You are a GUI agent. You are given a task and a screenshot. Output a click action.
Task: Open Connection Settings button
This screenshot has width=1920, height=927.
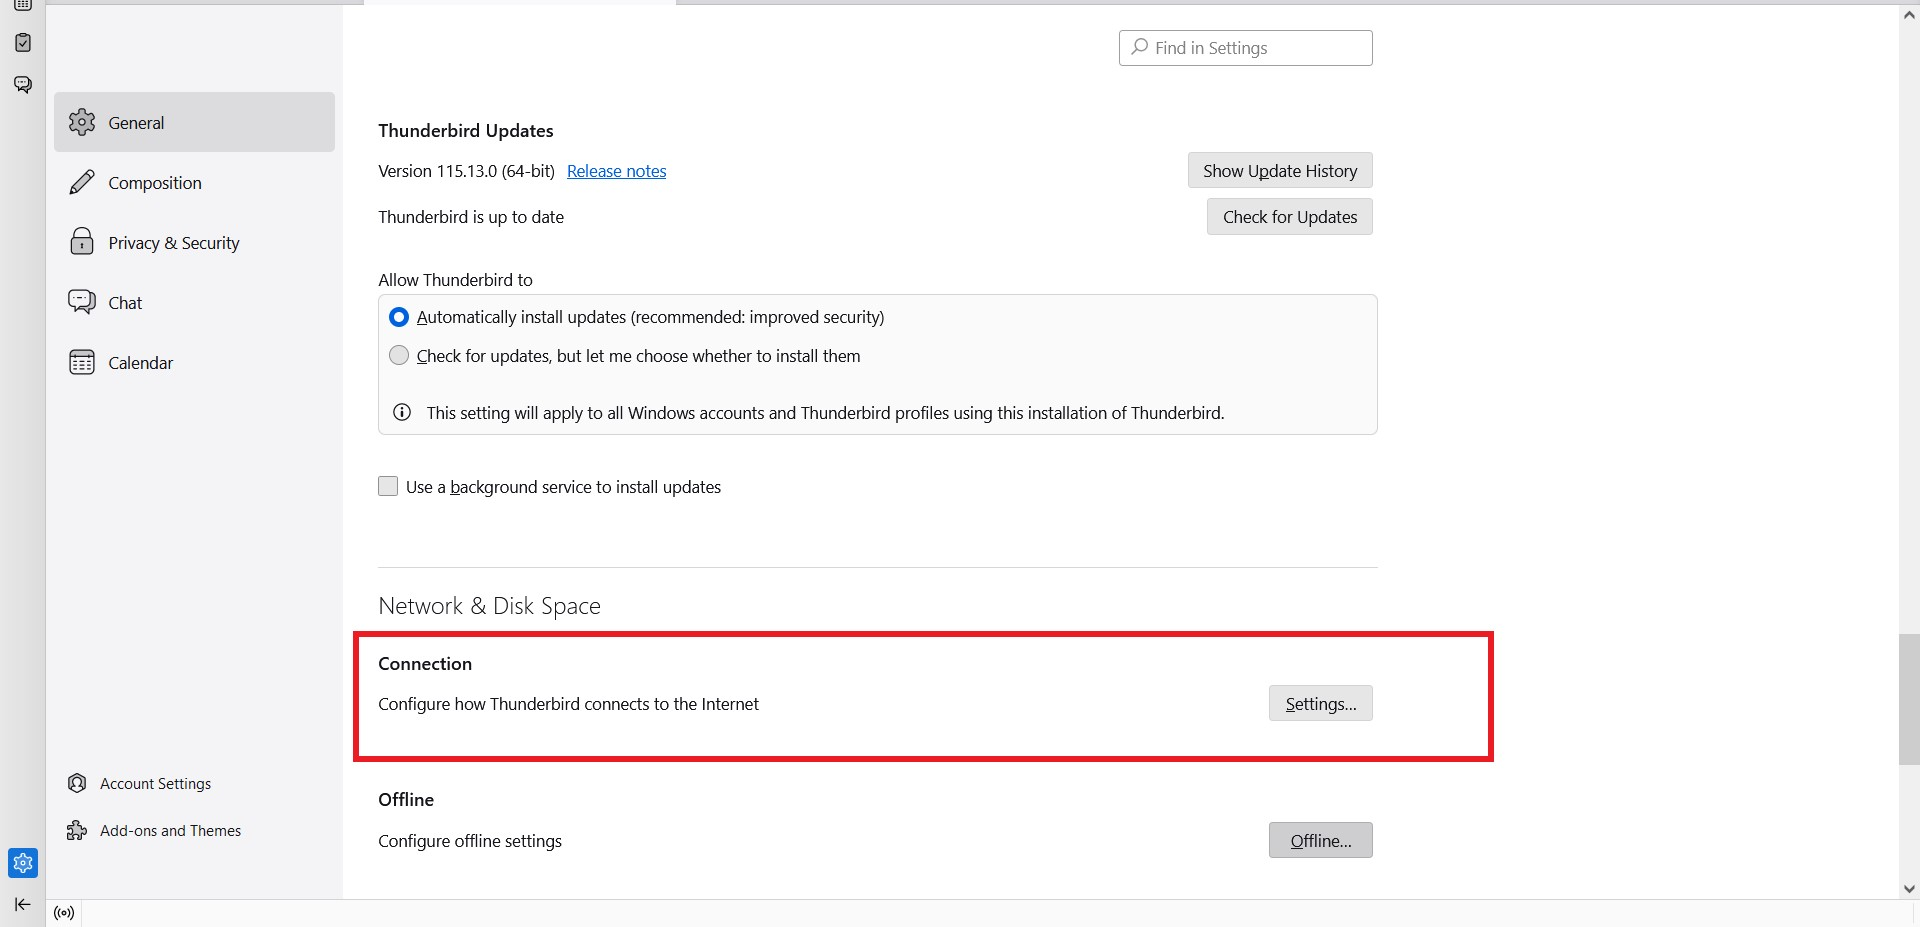1320,704
